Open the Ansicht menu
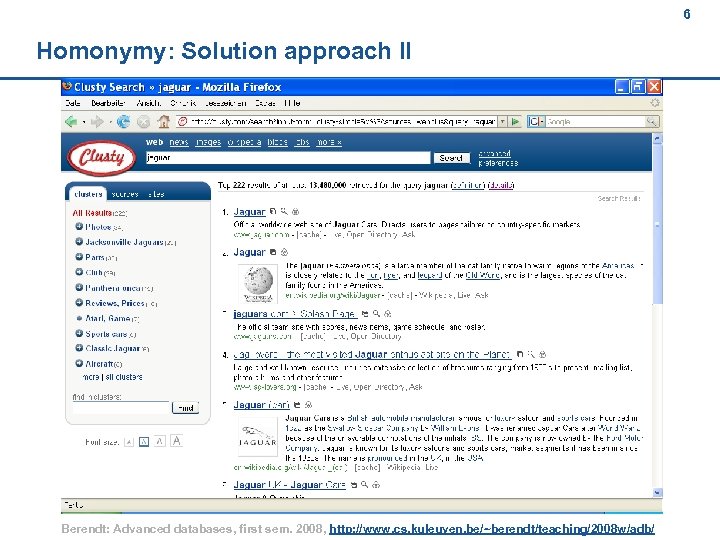The image size is (720, 540). pos(148,103)
